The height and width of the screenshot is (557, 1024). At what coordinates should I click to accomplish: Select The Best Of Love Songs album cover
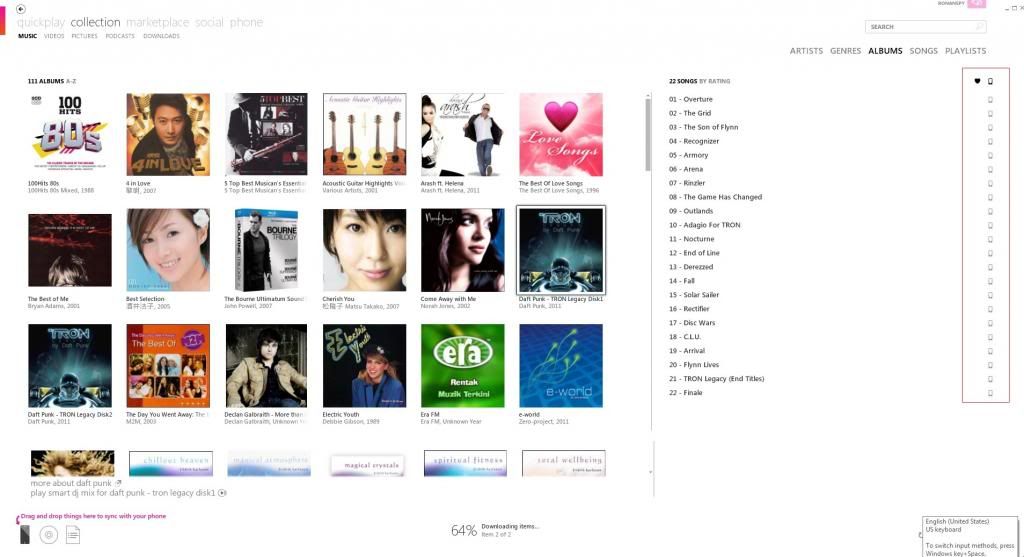(x=561, y=135)
